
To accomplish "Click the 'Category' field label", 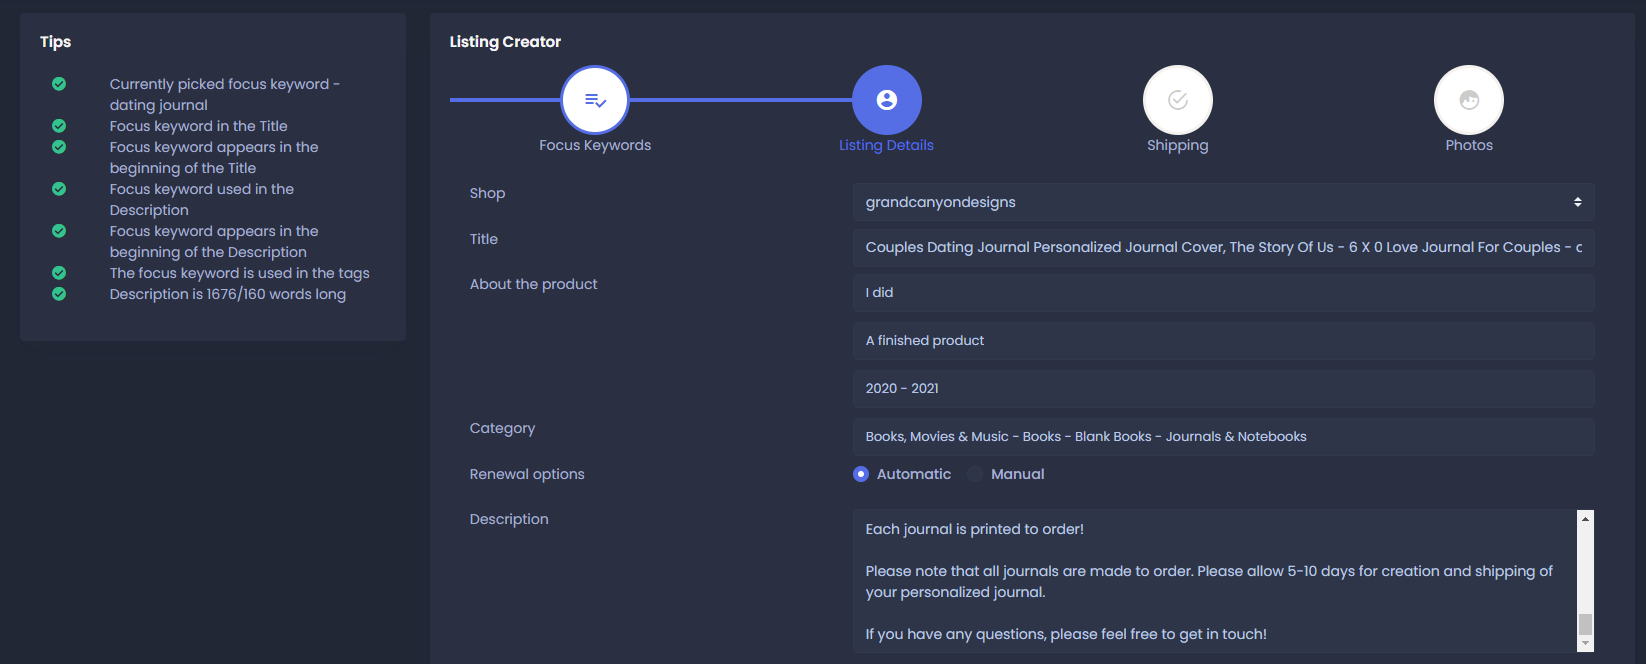I will 503,428.
